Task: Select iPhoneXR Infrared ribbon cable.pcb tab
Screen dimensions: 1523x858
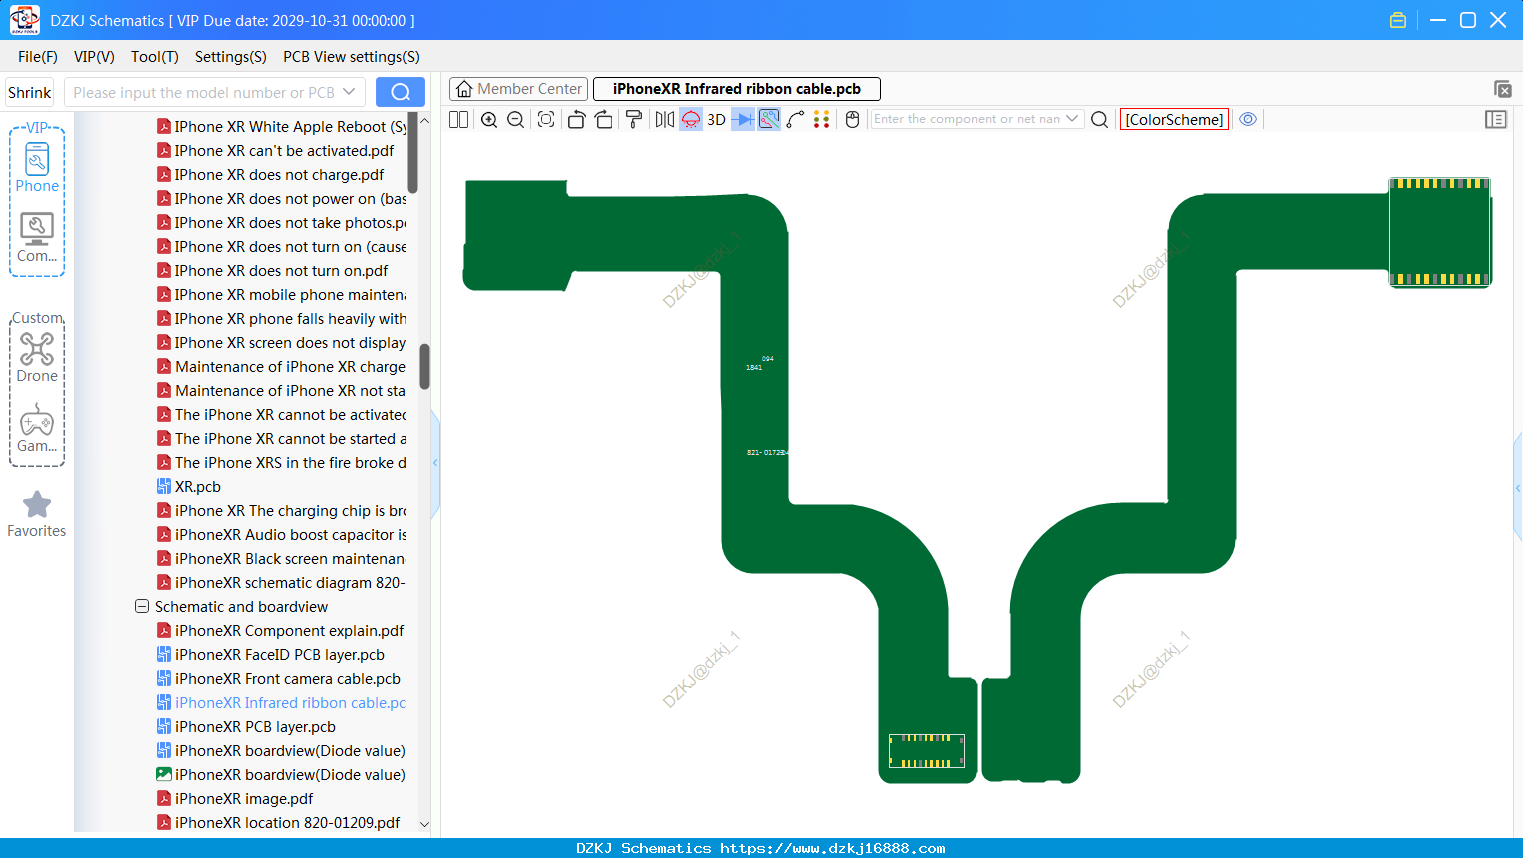Action: tap(737, 89)
